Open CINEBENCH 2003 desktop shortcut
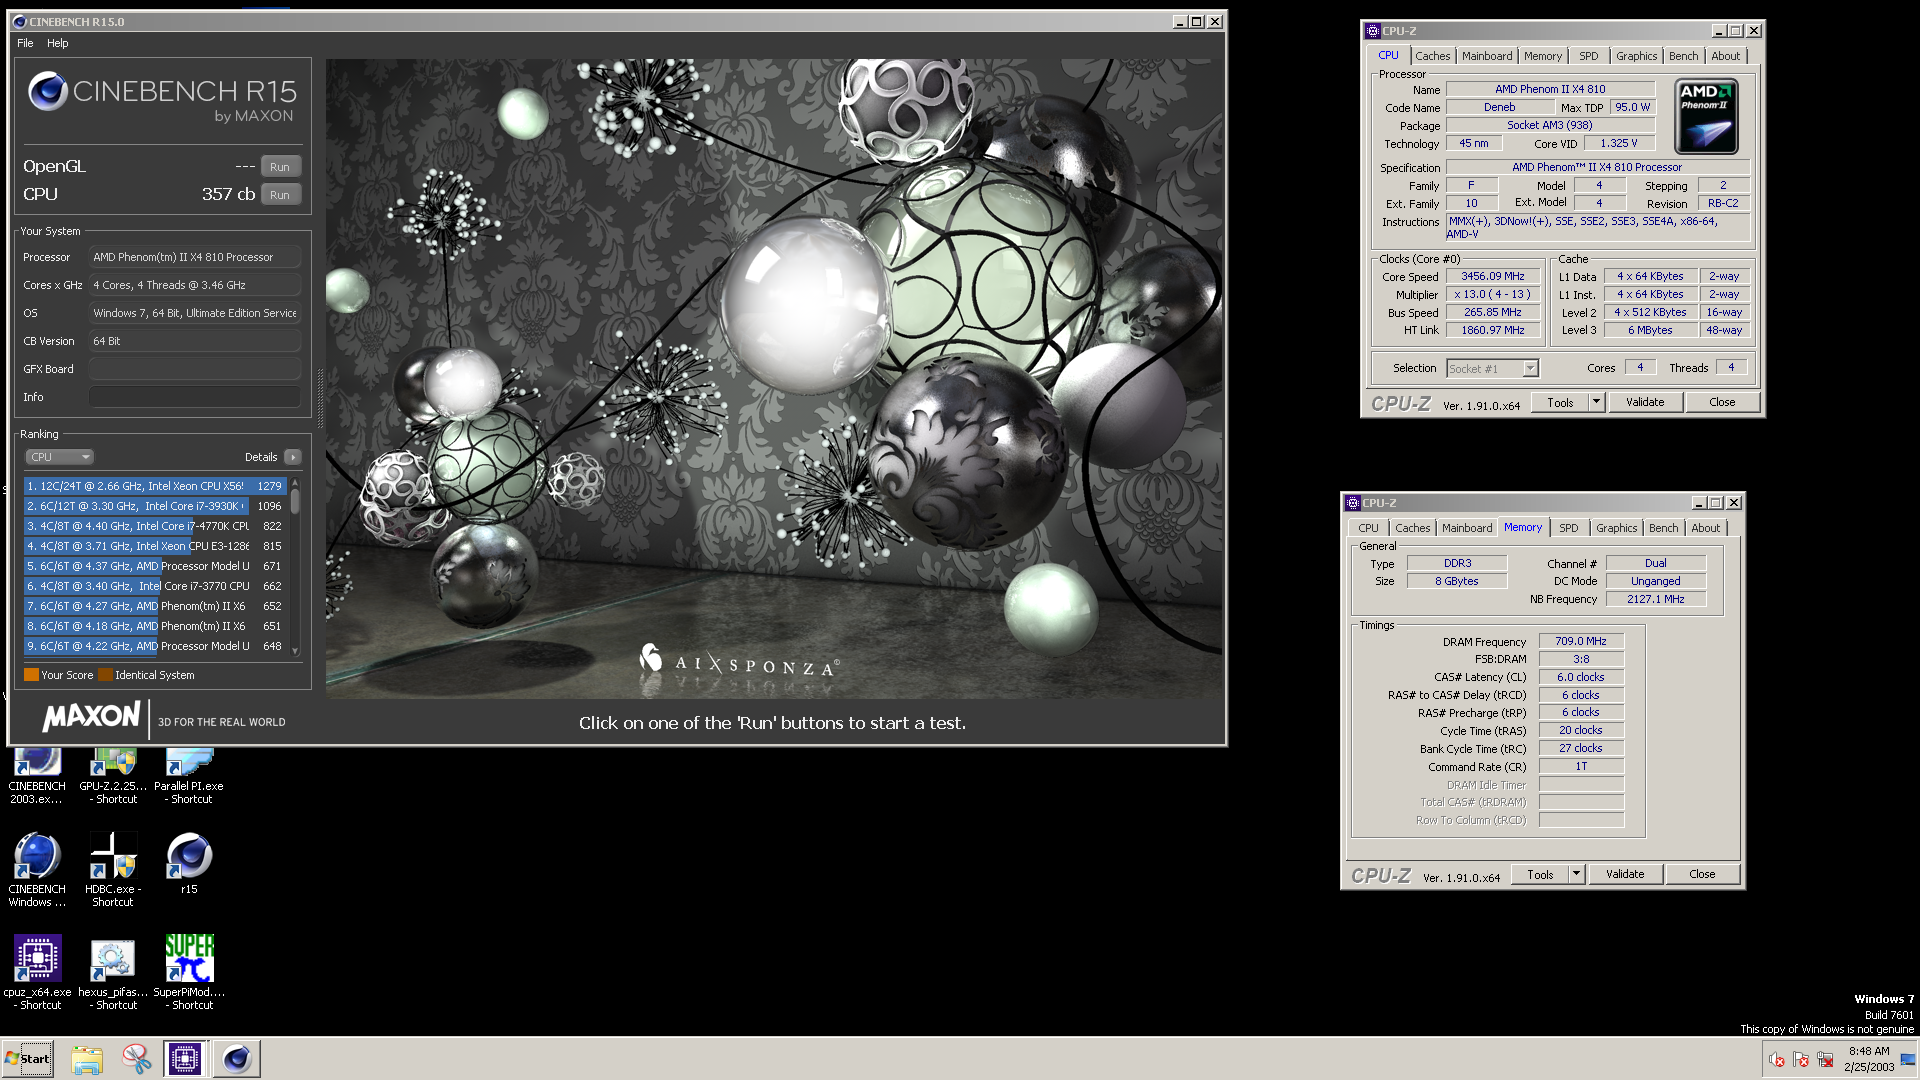The width and height of the screenshot is (1920, 1080). click(x=37, y=775)
